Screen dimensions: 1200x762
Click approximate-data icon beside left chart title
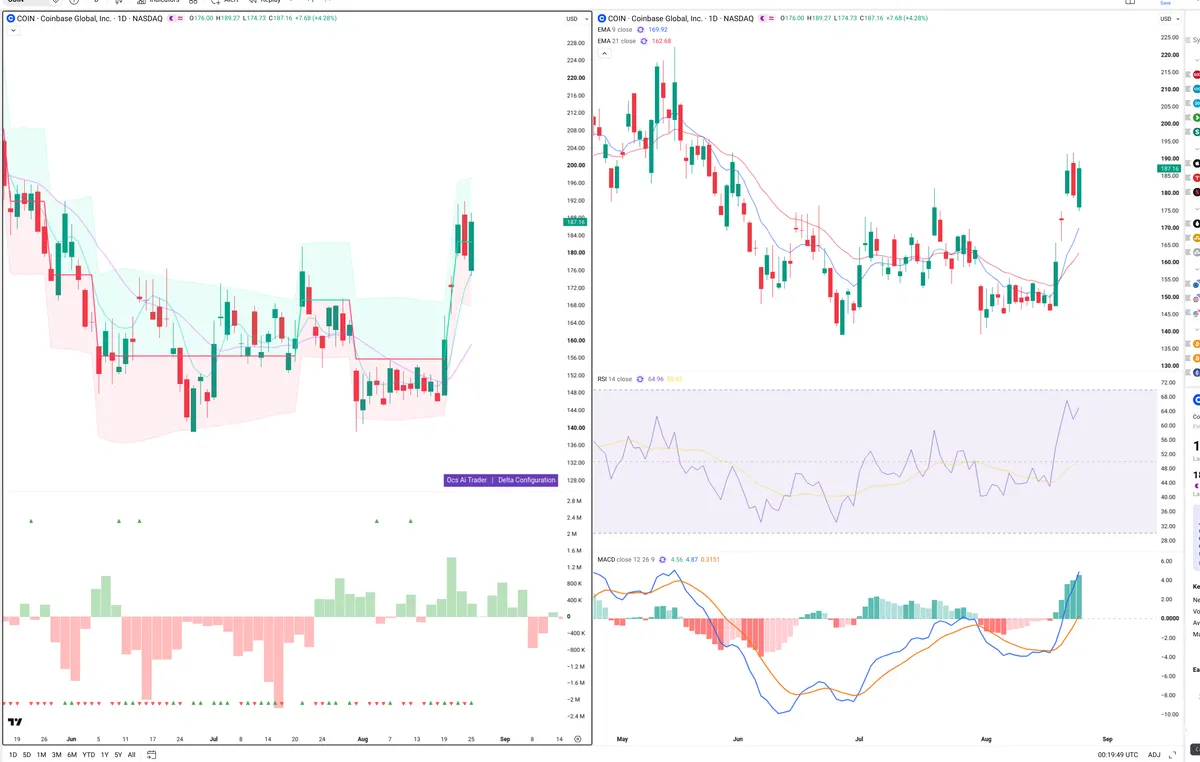[x=182, y=18]
